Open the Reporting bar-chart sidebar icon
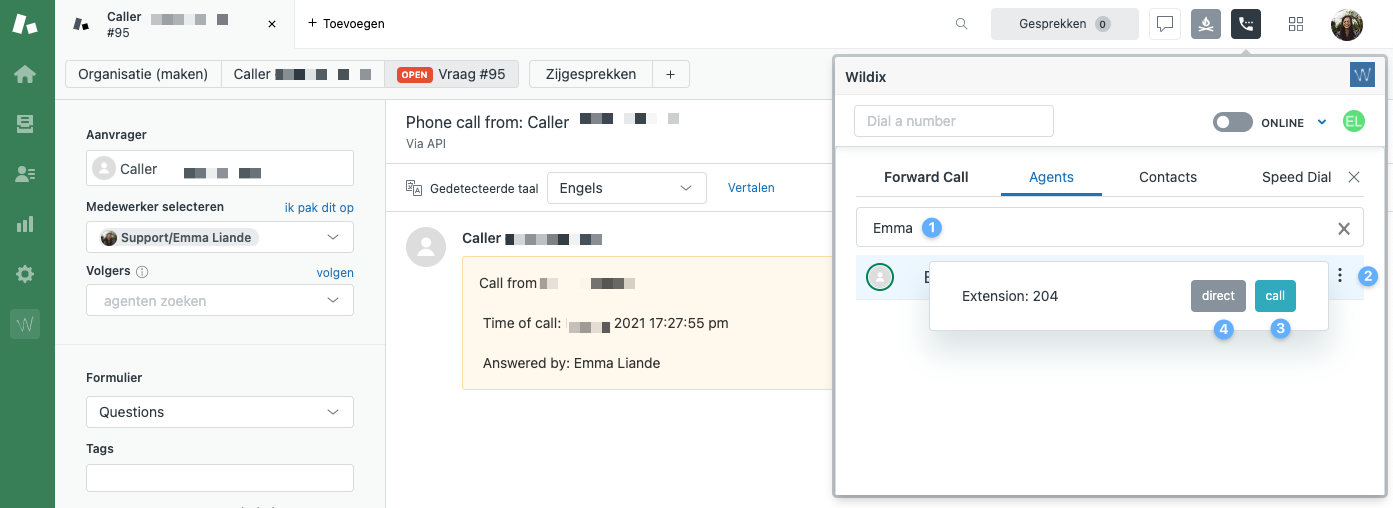The width and height of the screenshot is (1393, 508). click(x=25, y=224)
